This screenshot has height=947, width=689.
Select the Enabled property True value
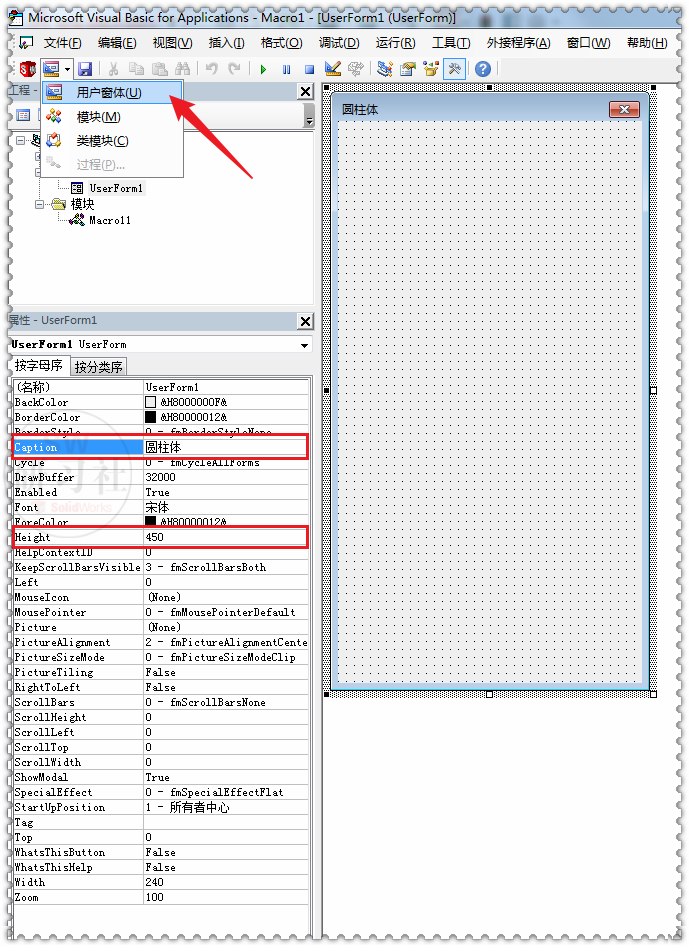tap(225, 492)
